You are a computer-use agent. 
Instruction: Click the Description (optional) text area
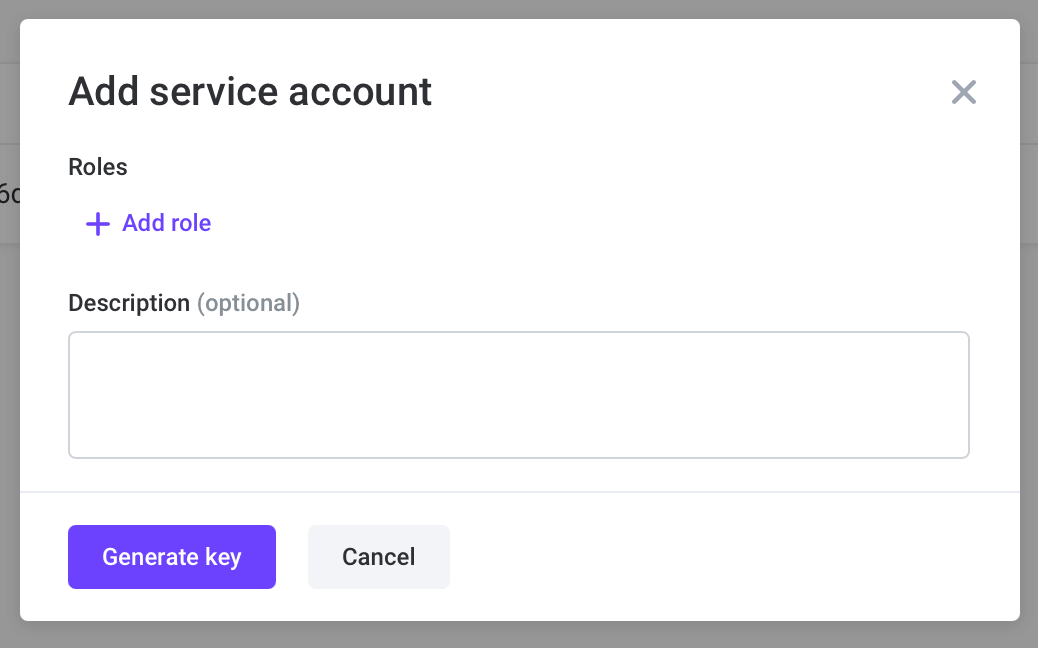tap(518, 394)
